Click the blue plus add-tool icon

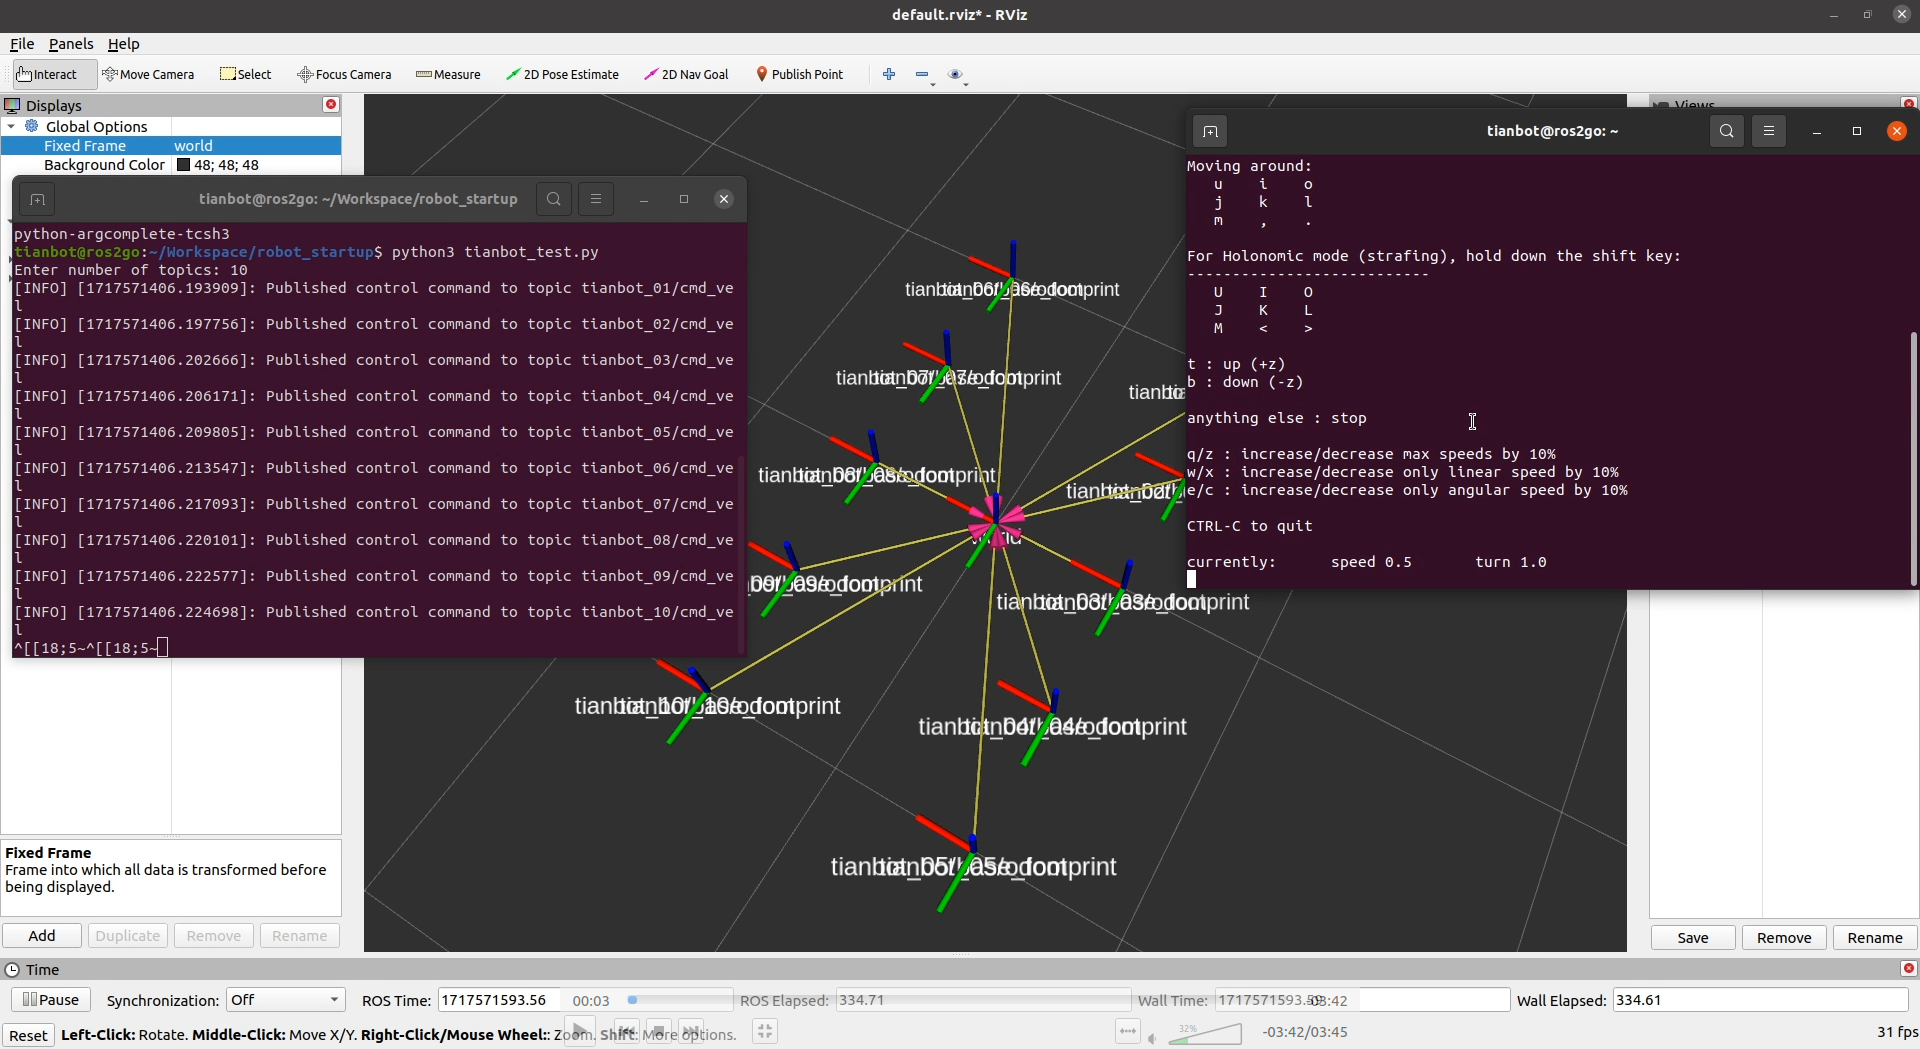[889, 74]
